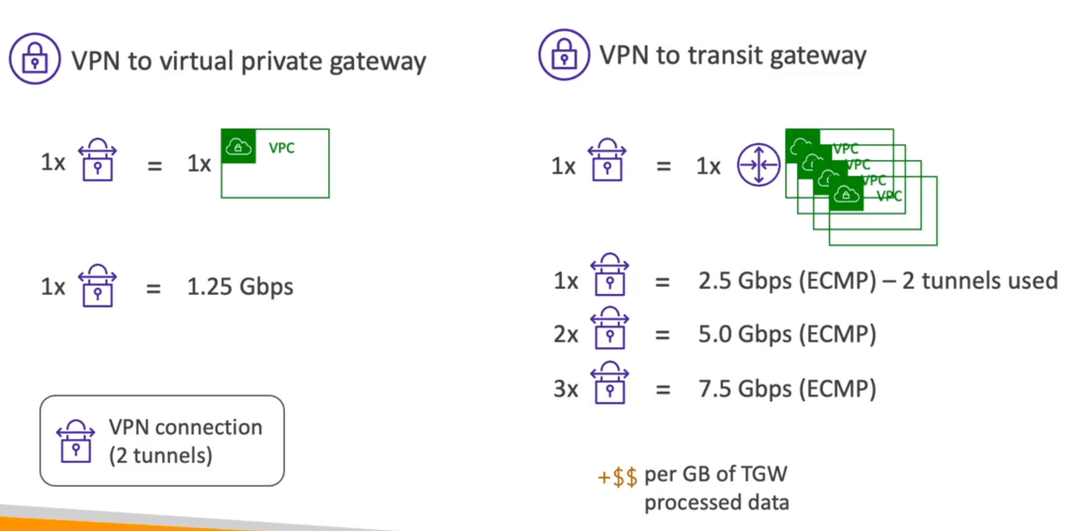Click the green cloud icon in the single VPC box

click(x=238, y=146)
